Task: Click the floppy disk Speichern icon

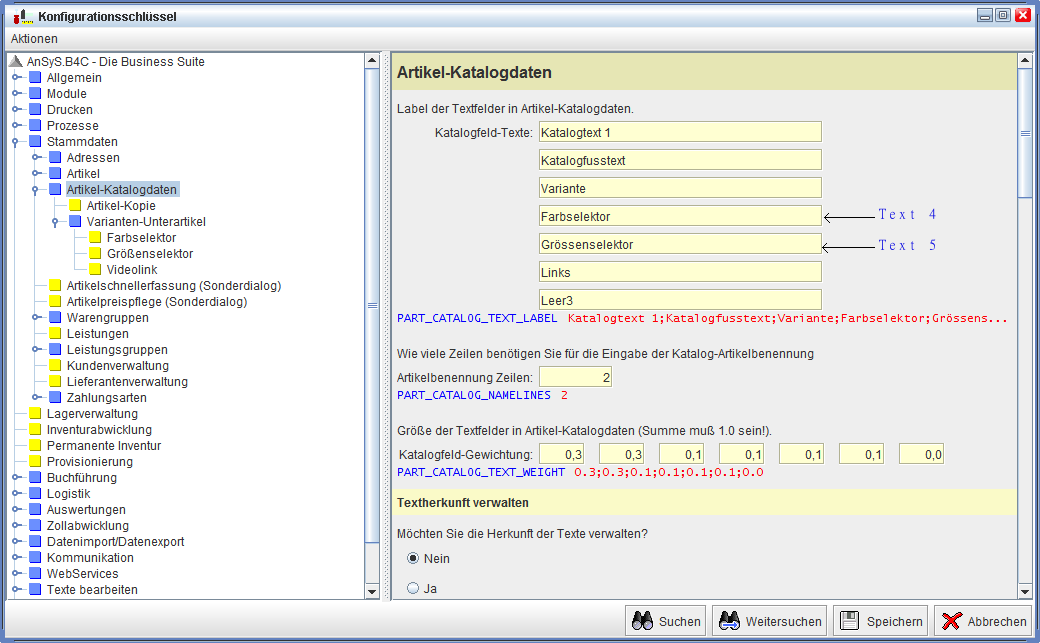Action: (849, 621)
